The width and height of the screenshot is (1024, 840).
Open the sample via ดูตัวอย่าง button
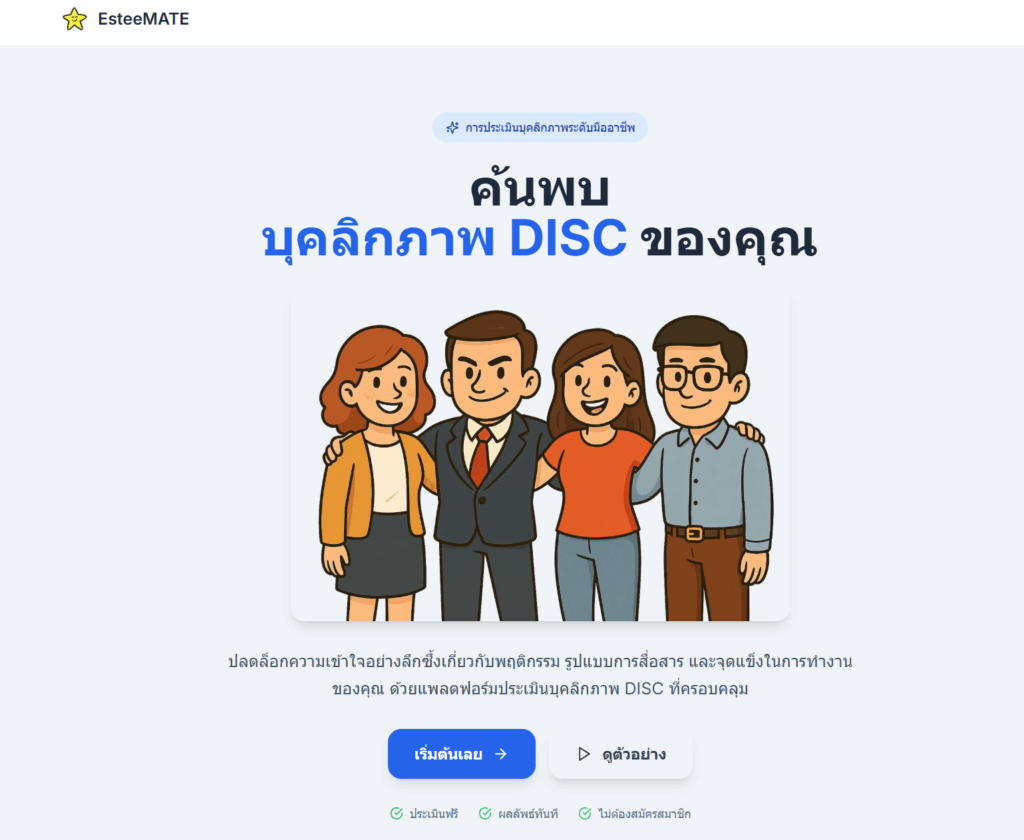point(620,754)
